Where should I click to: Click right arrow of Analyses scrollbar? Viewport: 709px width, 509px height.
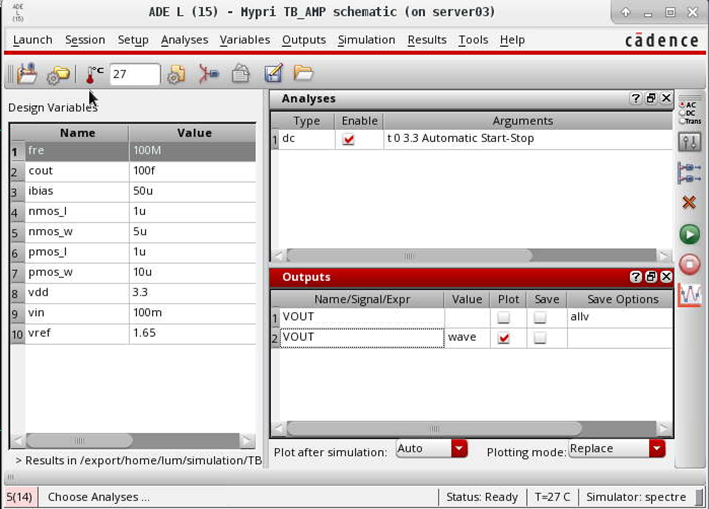pyautogui.click(x=663, y=256)
